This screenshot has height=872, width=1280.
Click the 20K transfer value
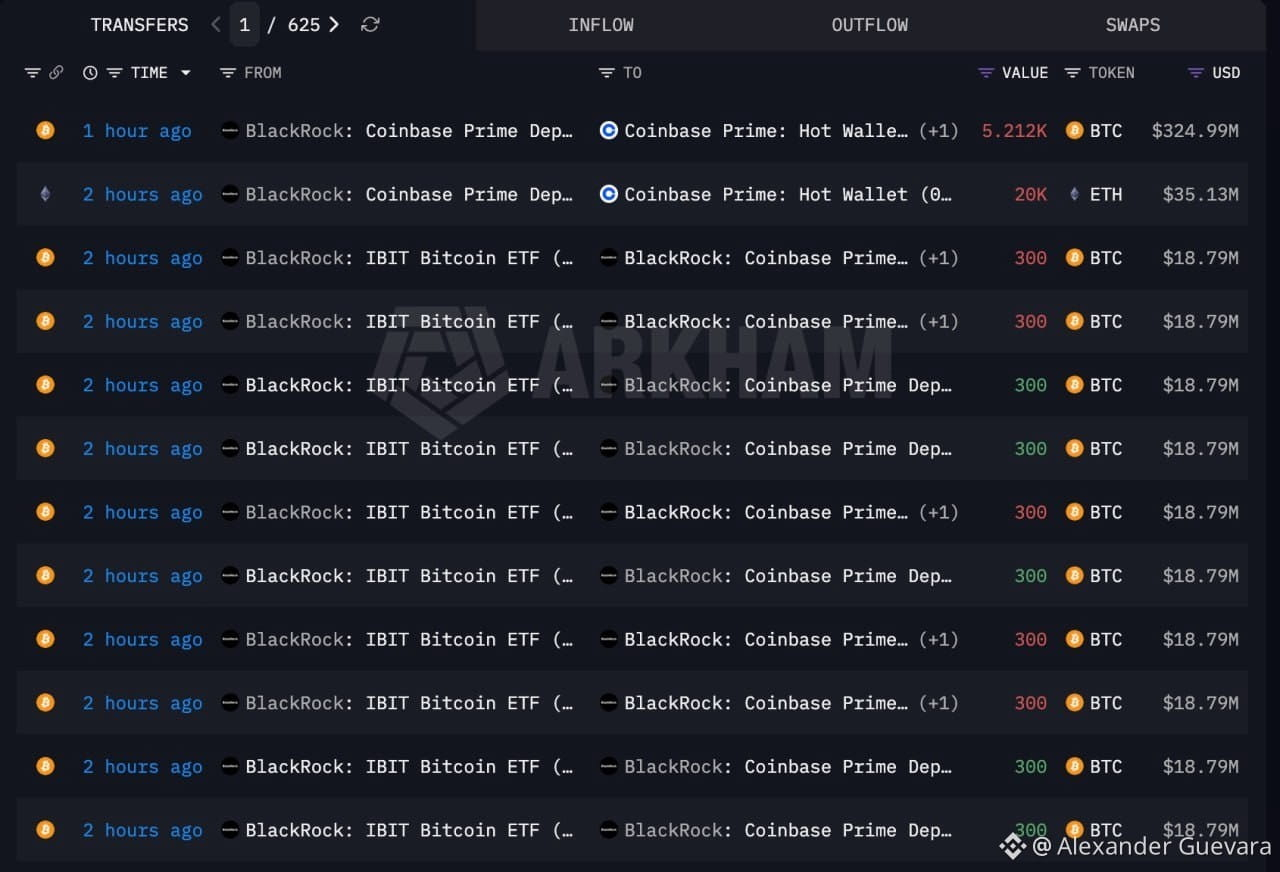click(x=1031, y=195)
